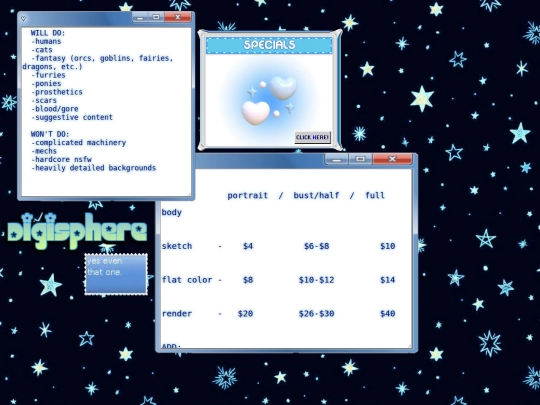Click the flat color full price $14
This screenshot has width=540, height=405.
click(387, 280)
